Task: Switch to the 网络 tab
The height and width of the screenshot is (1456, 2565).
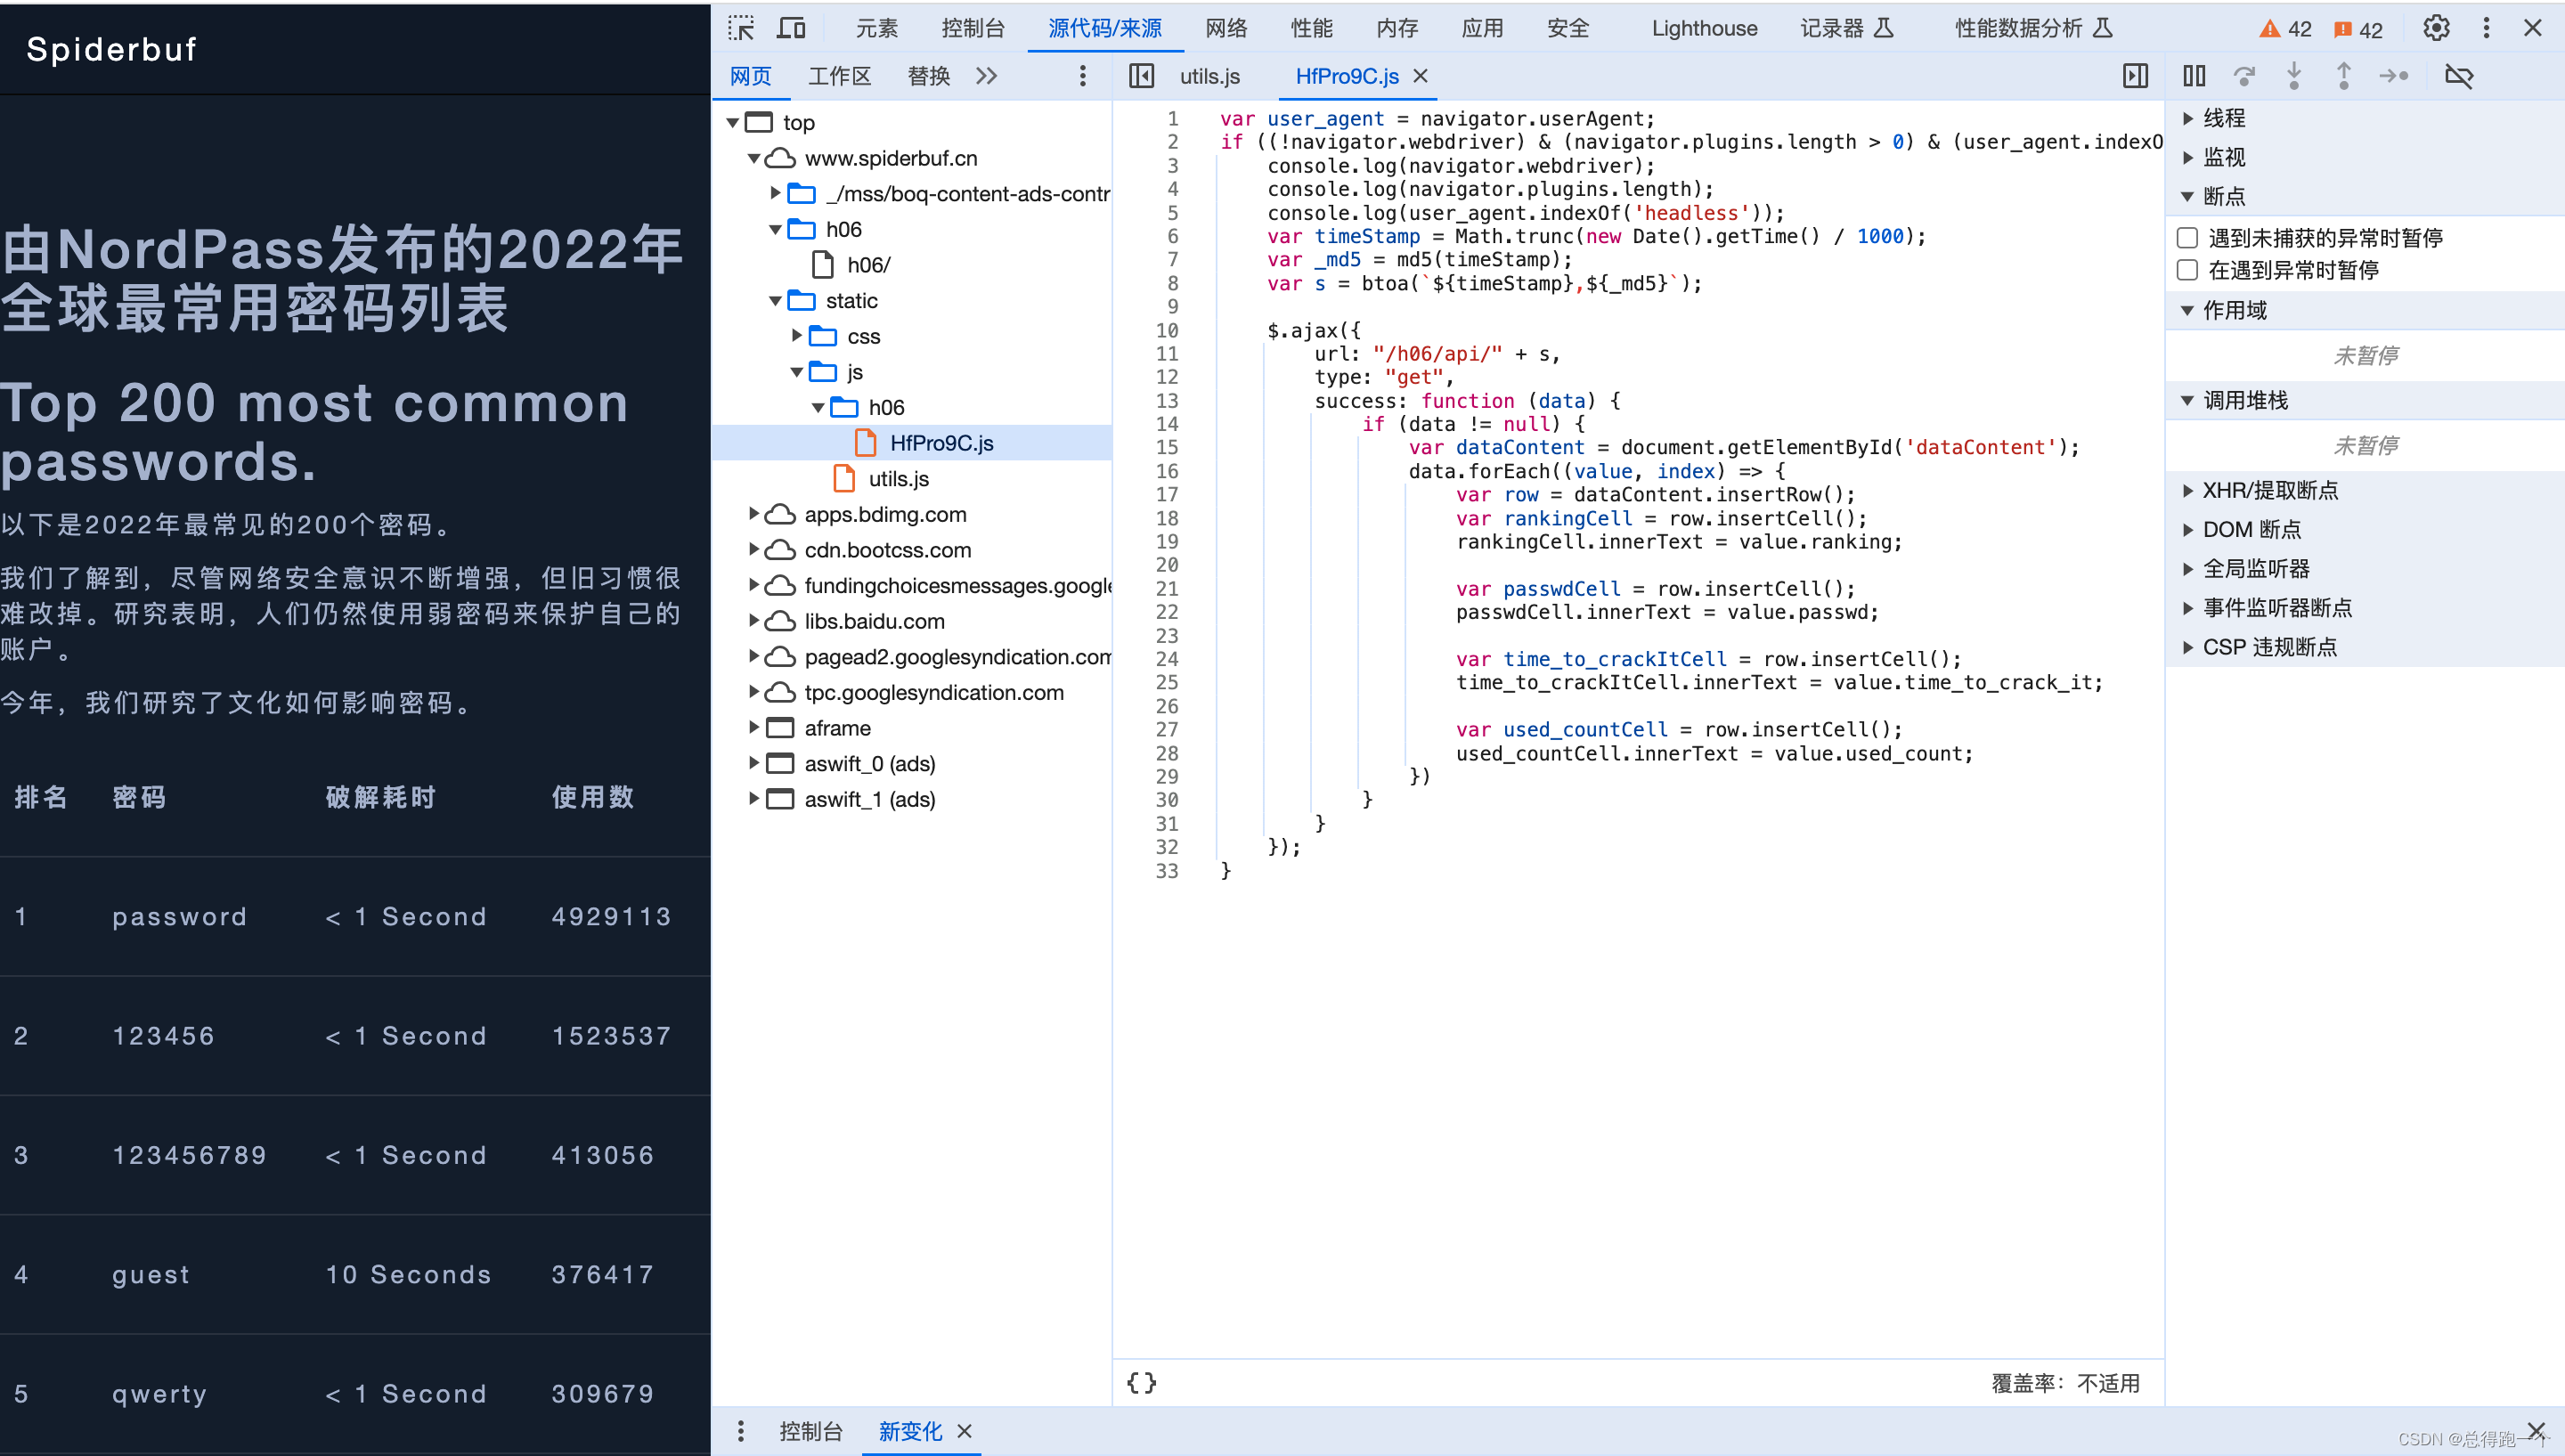Action: tap(1226, 28)
